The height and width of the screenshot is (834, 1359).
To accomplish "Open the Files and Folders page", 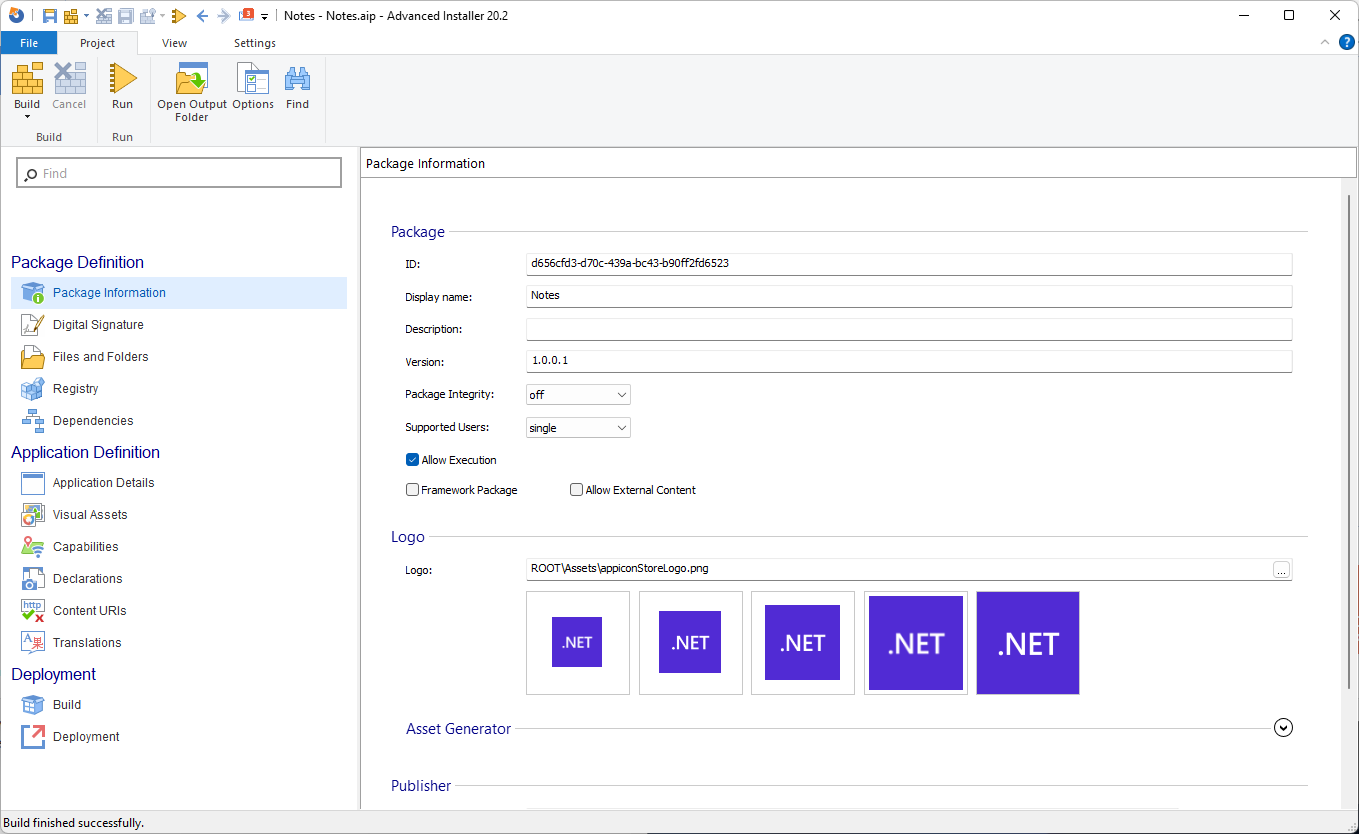I will 100,357.
